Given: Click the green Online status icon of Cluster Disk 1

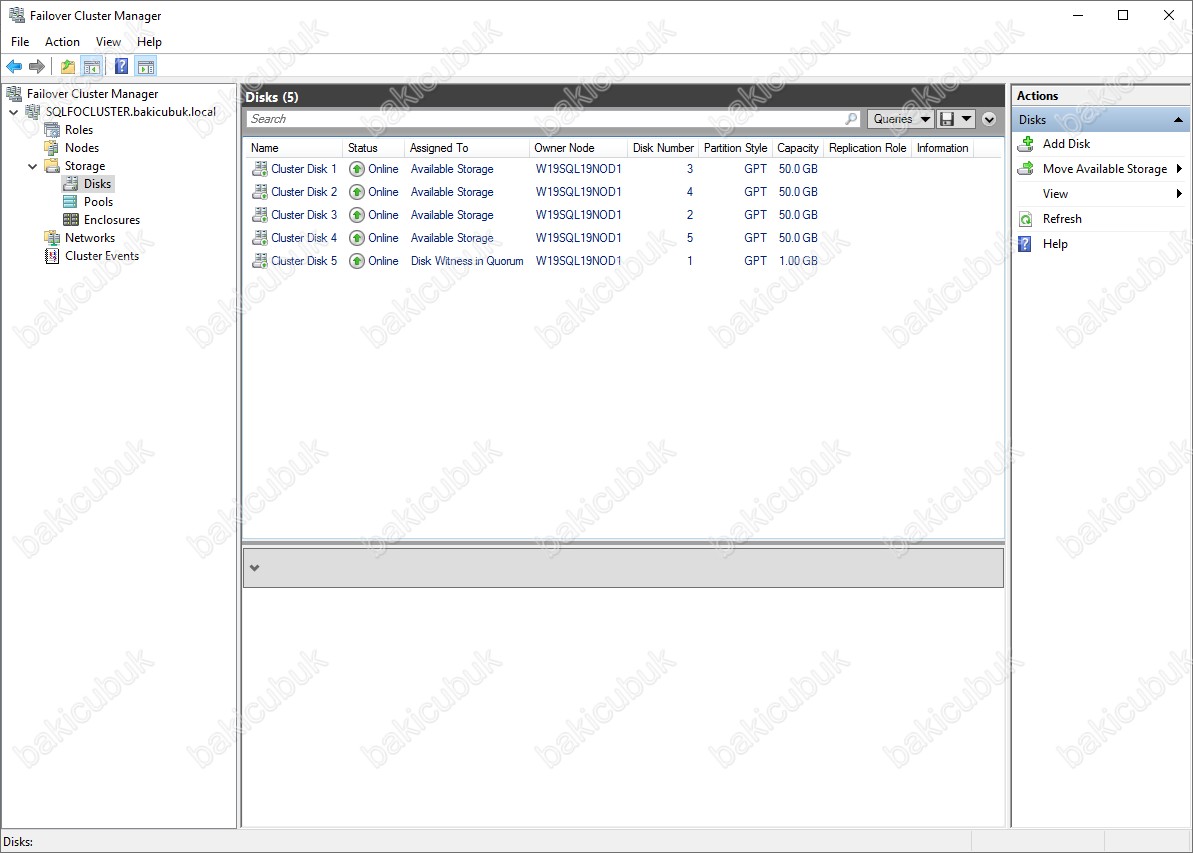Looking at the screenshot, I should pos(357,169).
